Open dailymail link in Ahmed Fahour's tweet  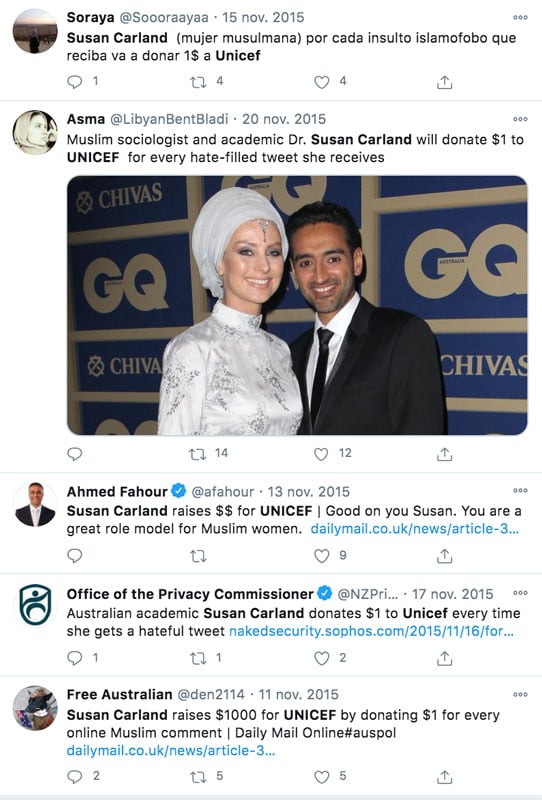[414, 529]
